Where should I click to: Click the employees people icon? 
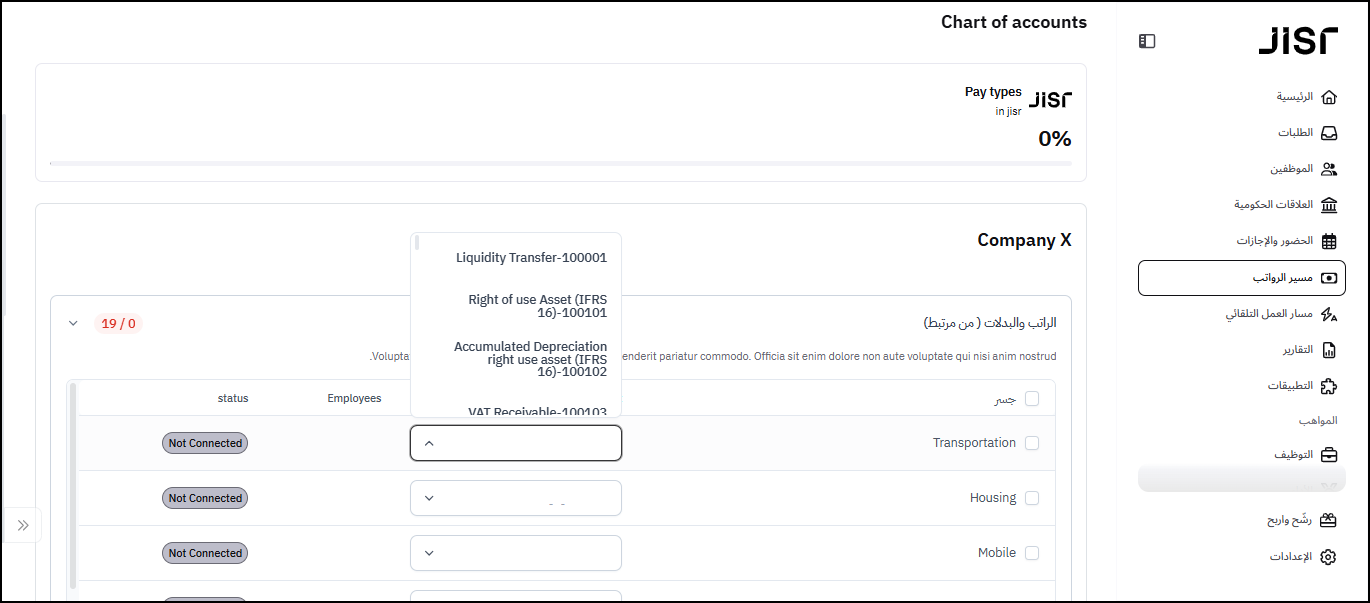tap(1328, 169)
